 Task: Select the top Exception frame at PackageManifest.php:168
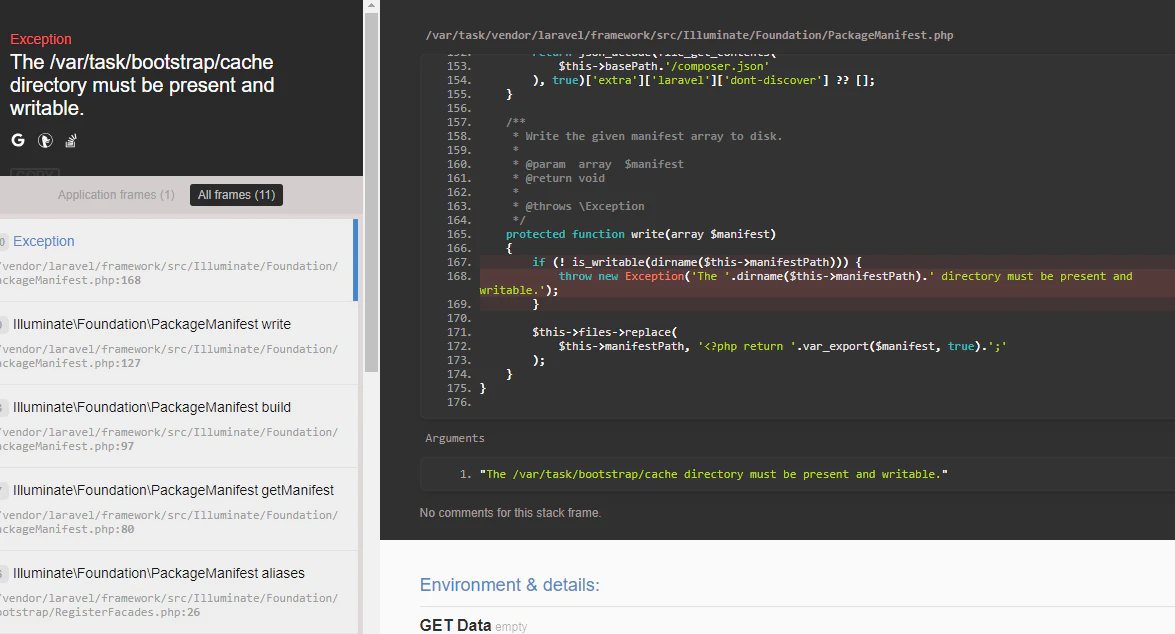178,260
